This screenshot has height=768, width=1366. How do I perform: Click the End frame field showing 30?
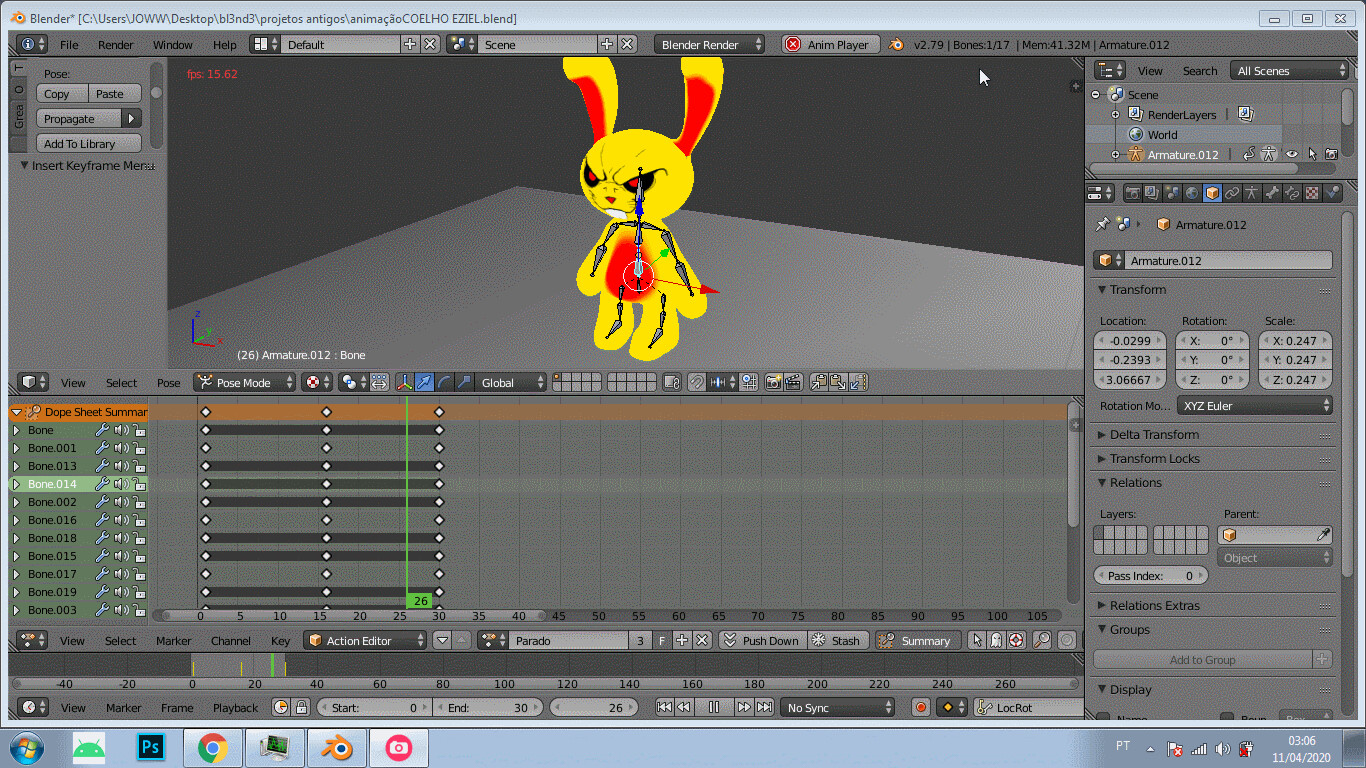(488, 707)
